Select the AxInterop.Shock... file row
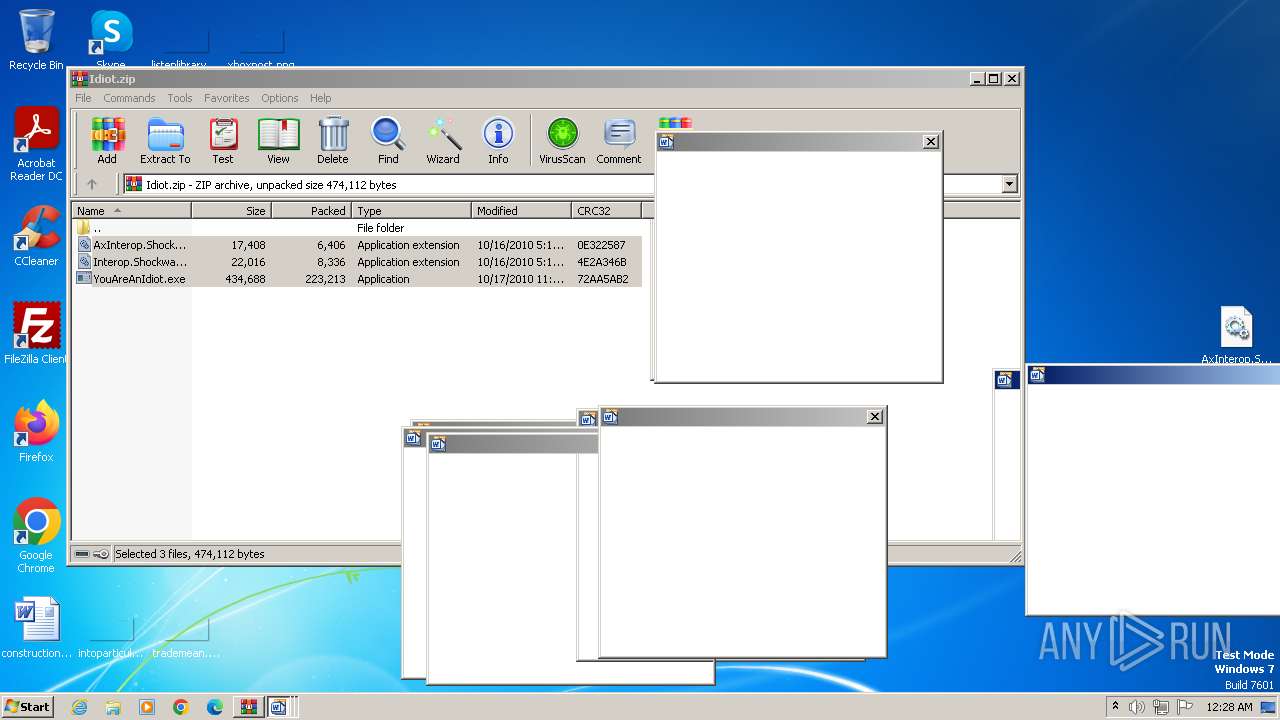 pos(357,245)
